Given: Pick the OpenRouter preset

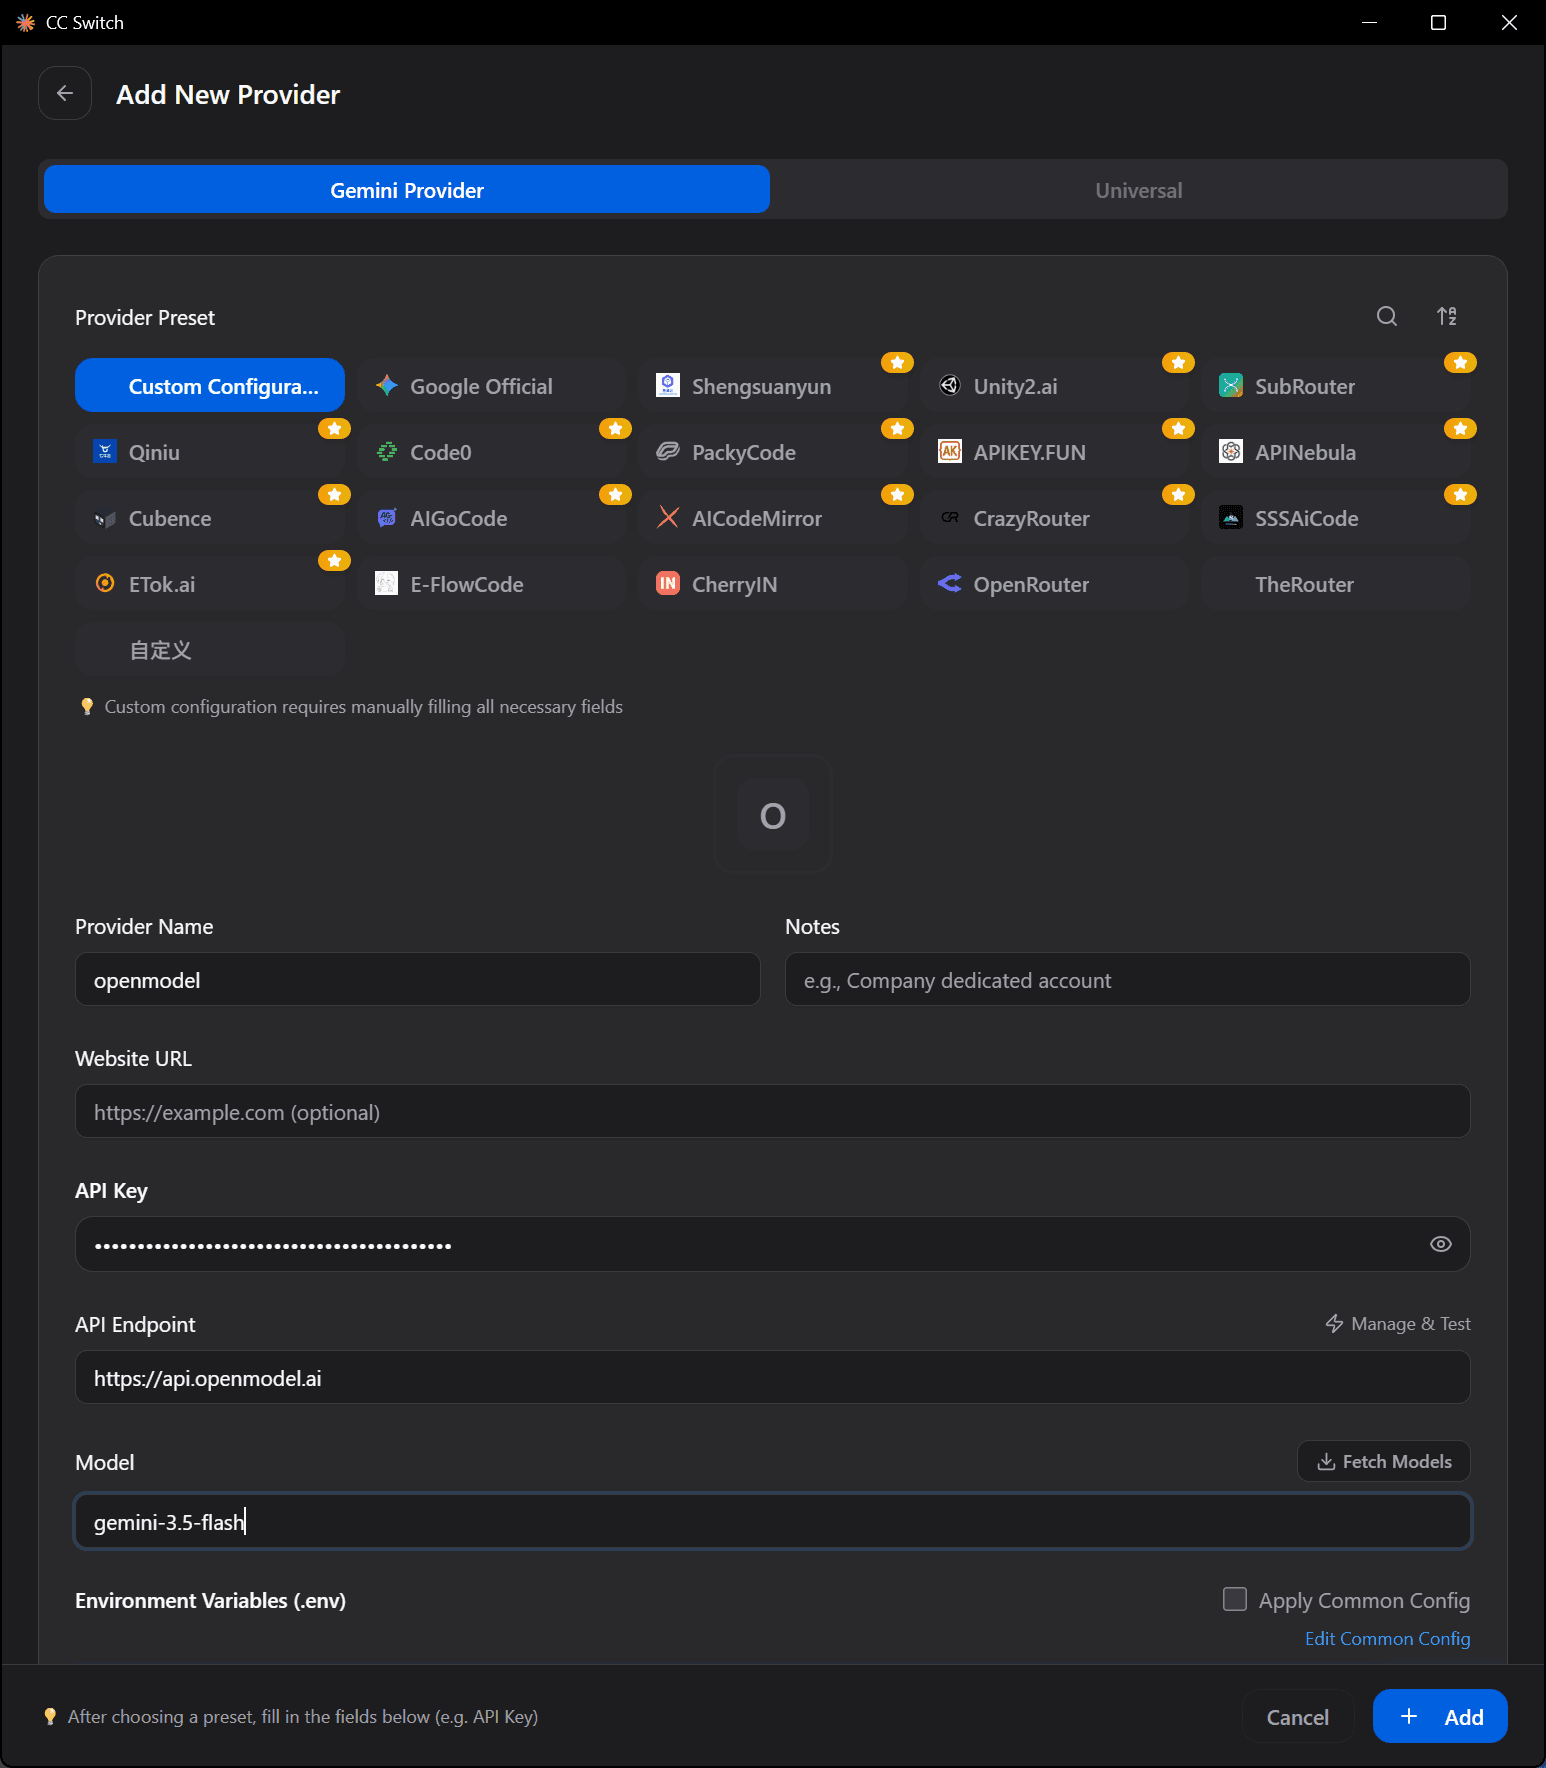Looking at the screenshot, I should click(1055, 583).
